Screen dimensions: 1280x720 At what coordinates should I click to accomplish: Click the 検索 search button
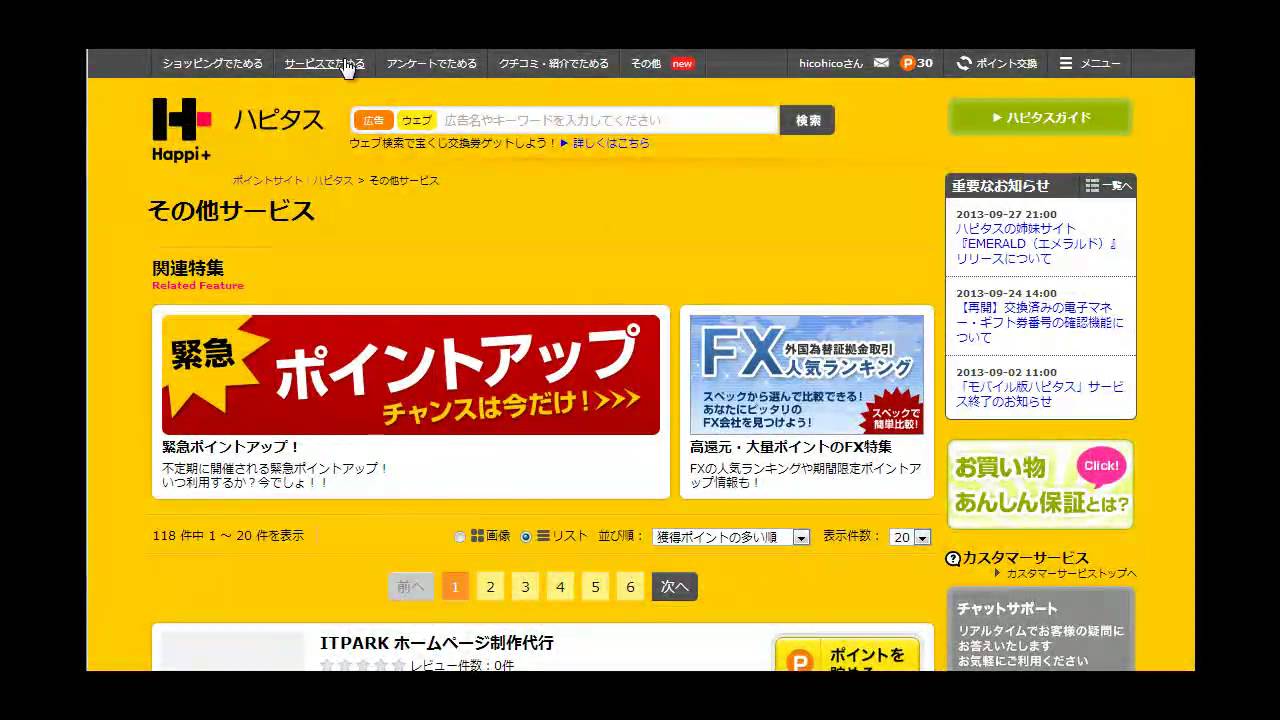pos(808,120)
